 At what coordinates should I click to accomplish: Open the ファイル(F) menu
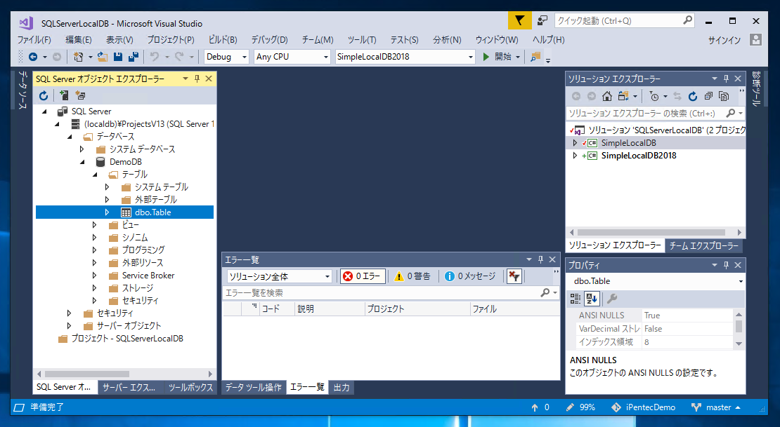pyautogui.click(x=34, y=40)
